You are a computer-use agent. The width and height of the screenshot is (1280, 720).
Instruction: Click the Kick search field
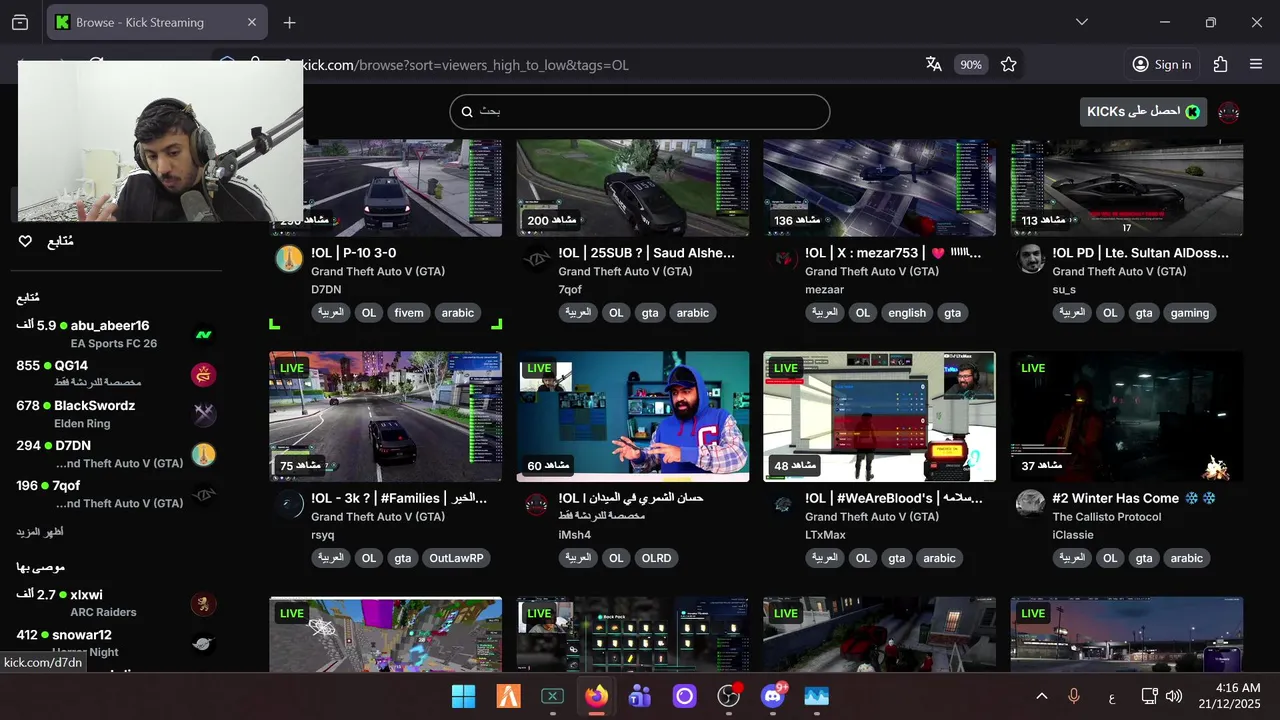click(640, 112)
